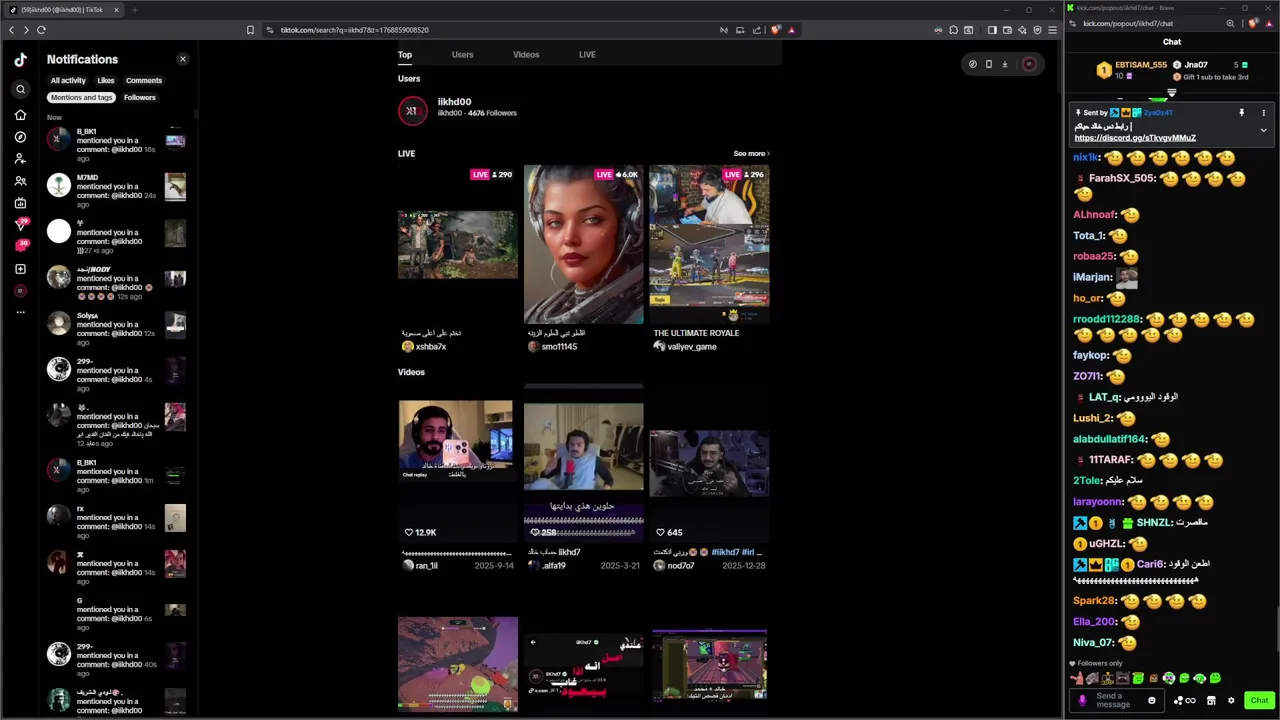Screen dimensions: 1280x720
Task: Open the nod7o7 video with 645 likes
Action: click(709, 463)
